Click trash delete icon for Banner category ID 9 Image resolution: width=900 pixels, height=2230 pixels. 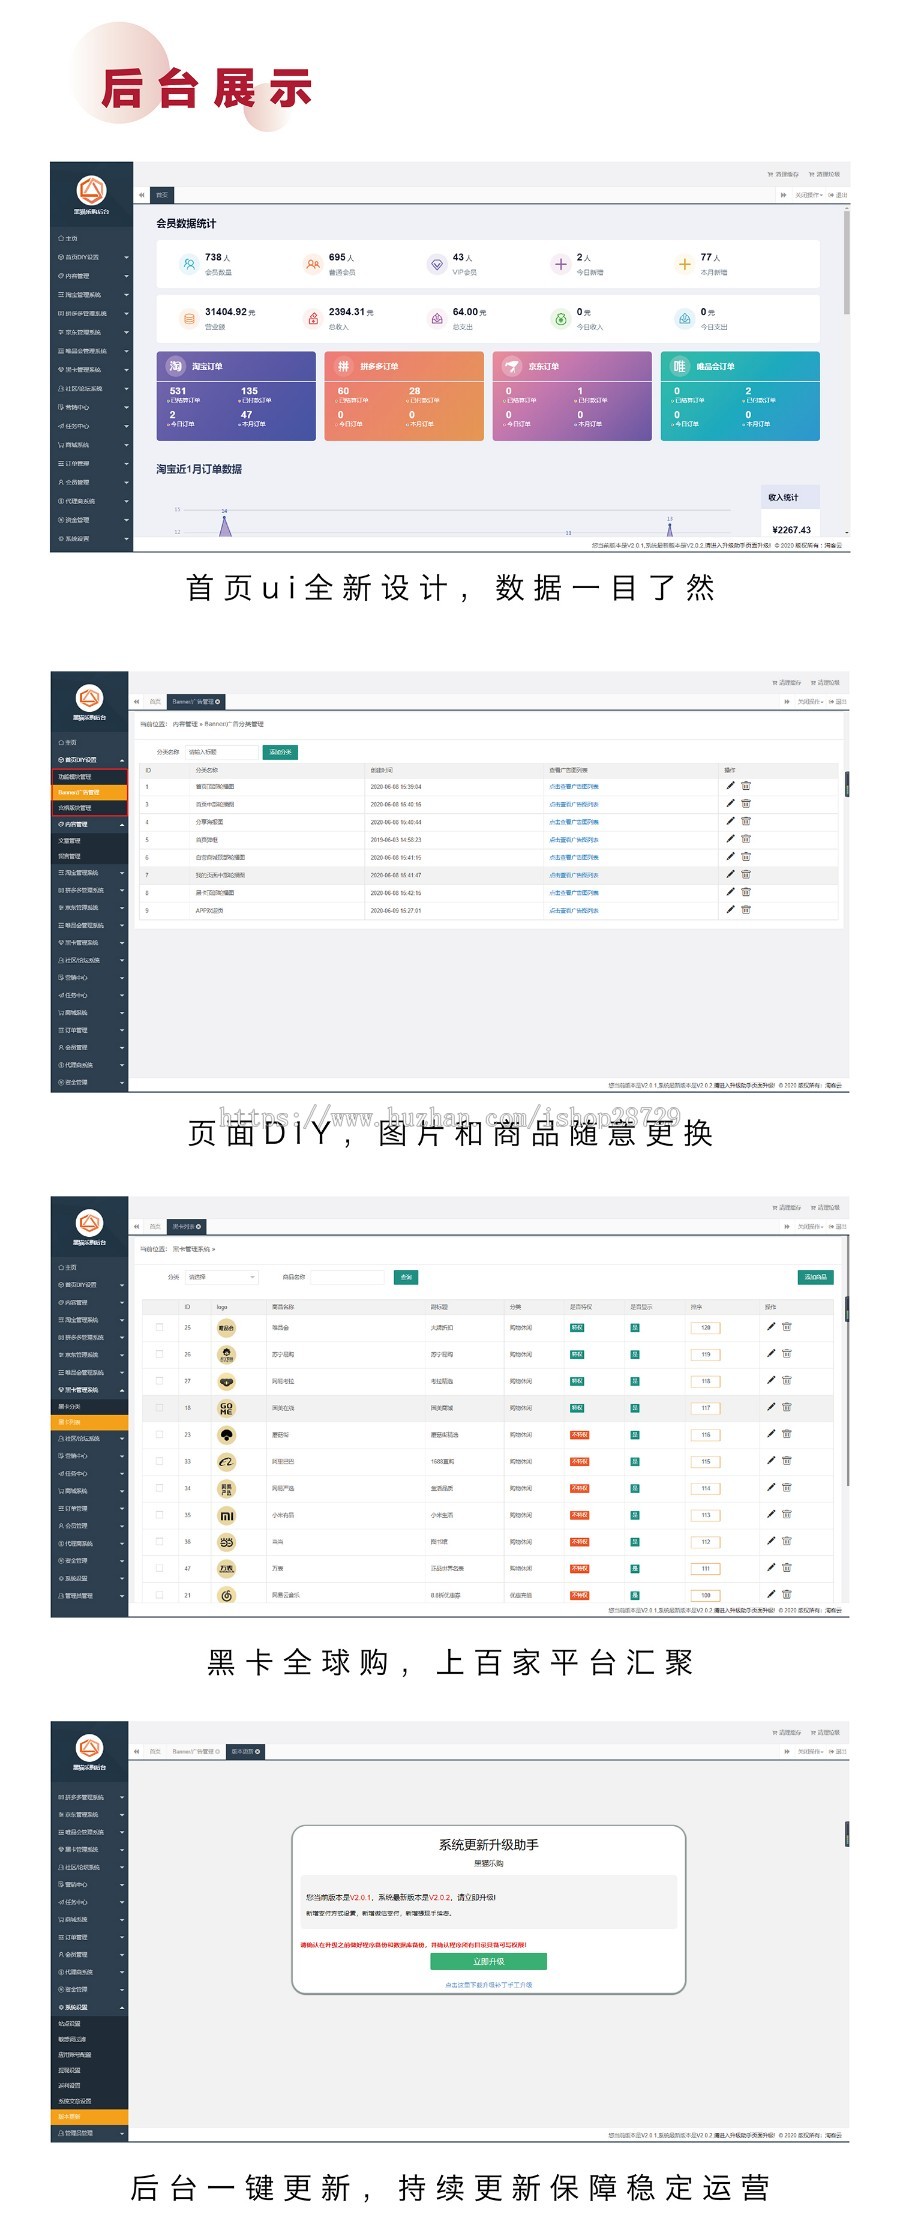[746, 910]
